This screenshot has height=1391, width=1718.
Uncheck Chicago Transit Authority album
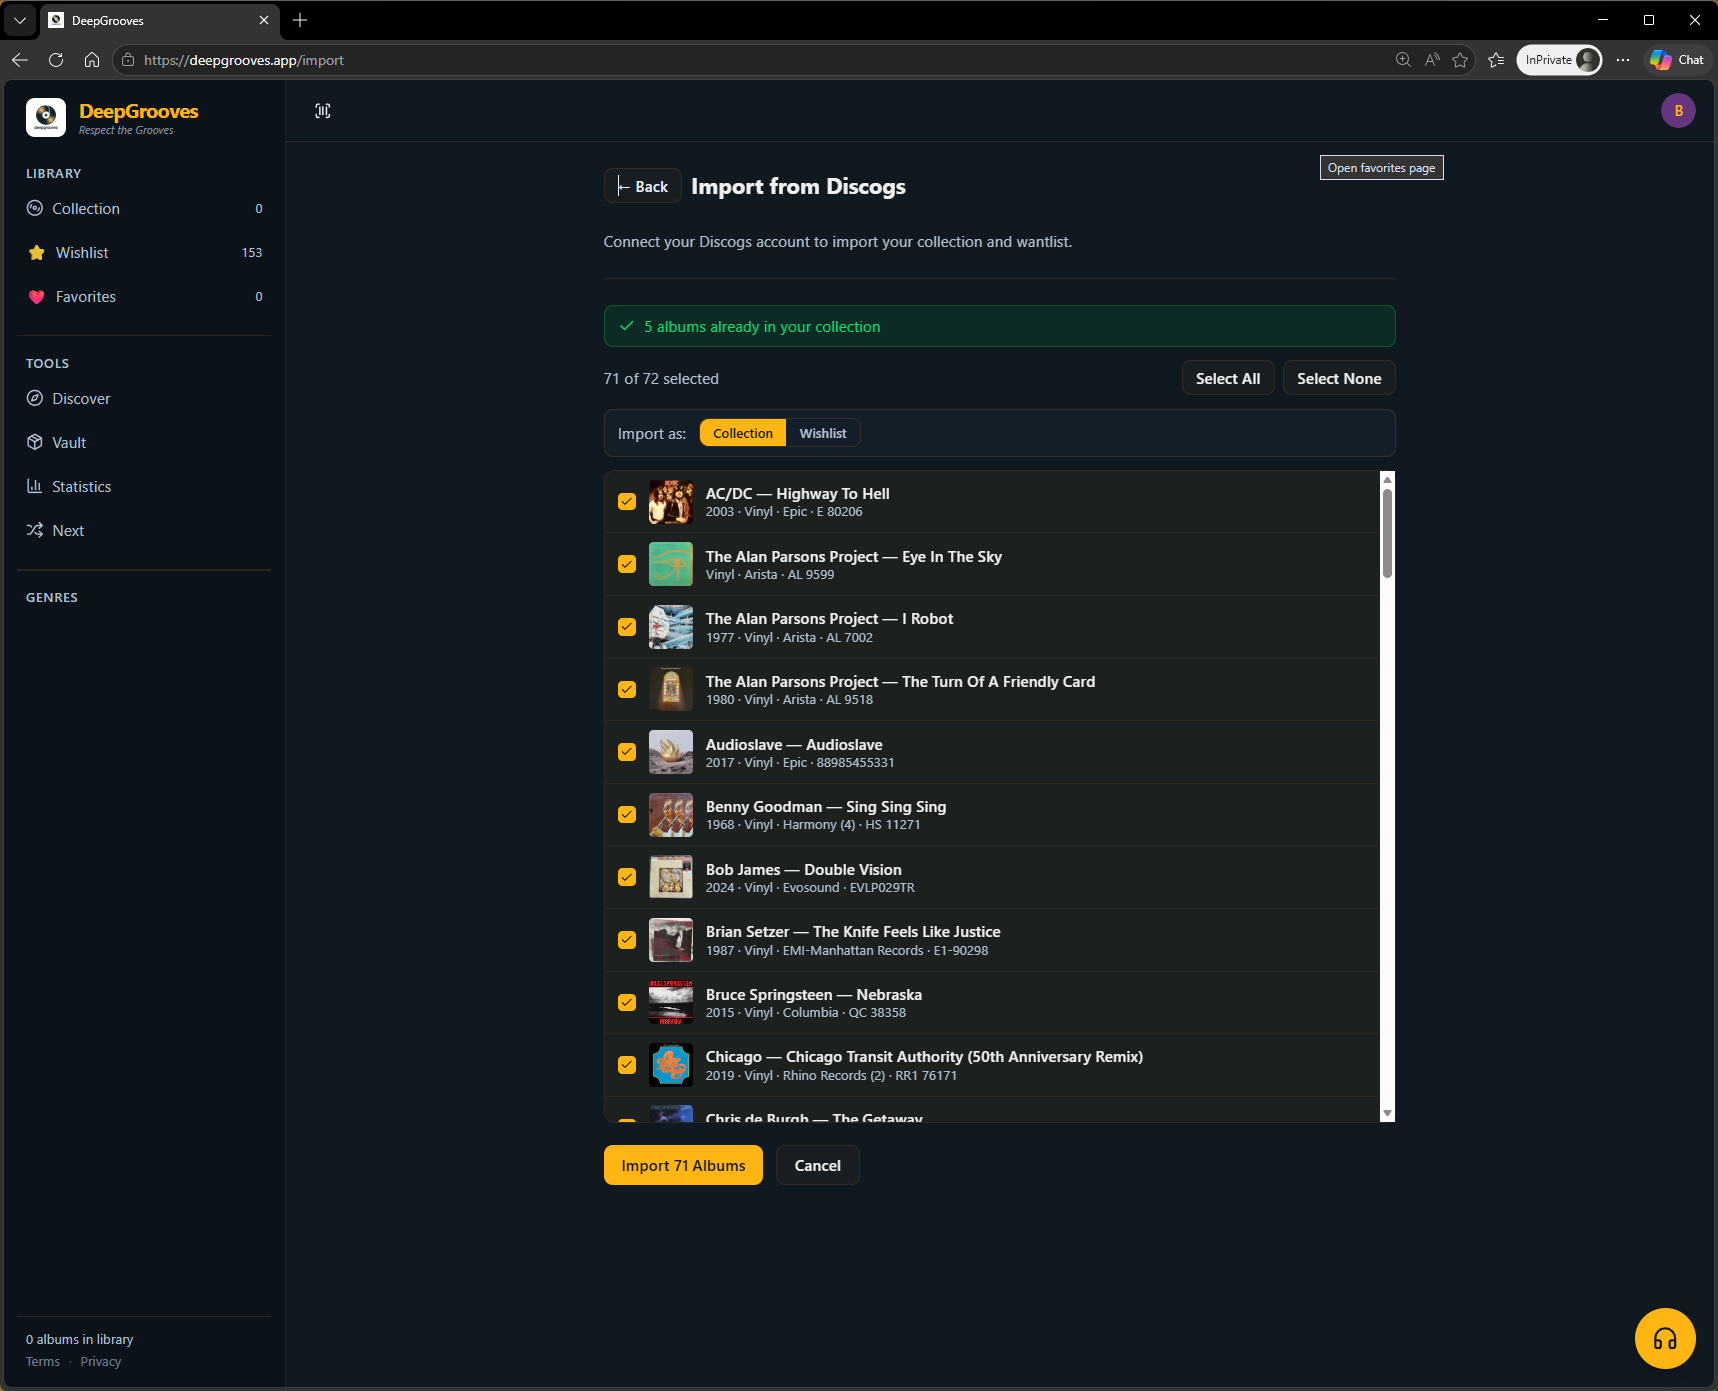point(627,1065)
